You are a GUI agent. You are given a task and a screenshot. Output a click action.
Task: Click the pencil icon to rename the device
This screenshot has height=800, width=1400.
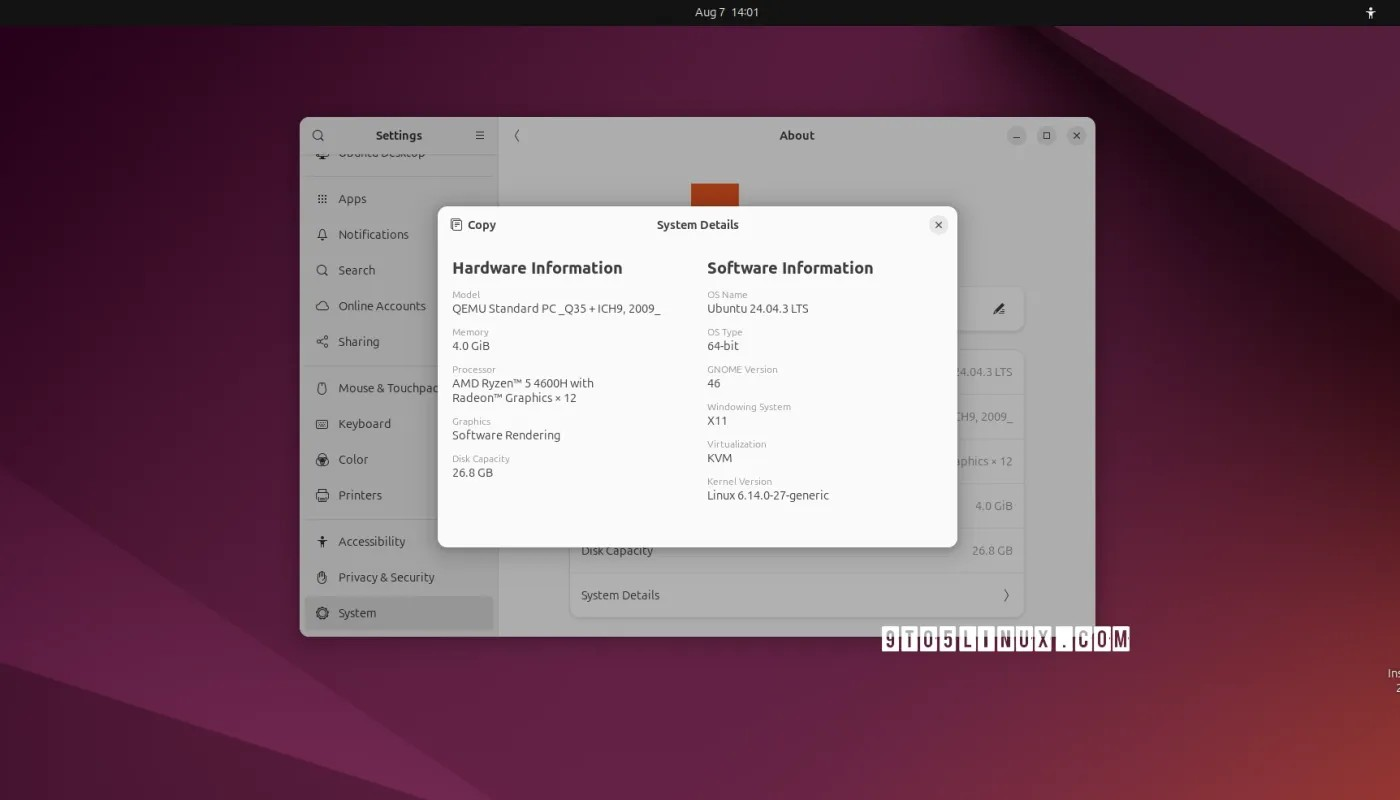point(998,309)
